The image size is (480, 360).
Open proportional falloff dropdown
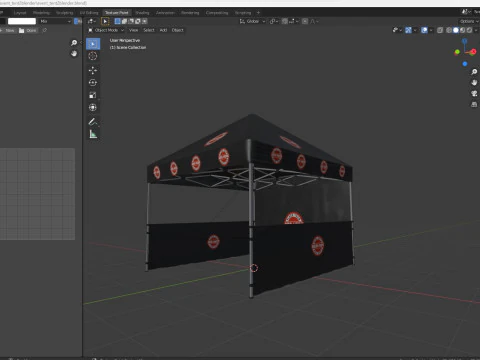click(x=315, y=21)
